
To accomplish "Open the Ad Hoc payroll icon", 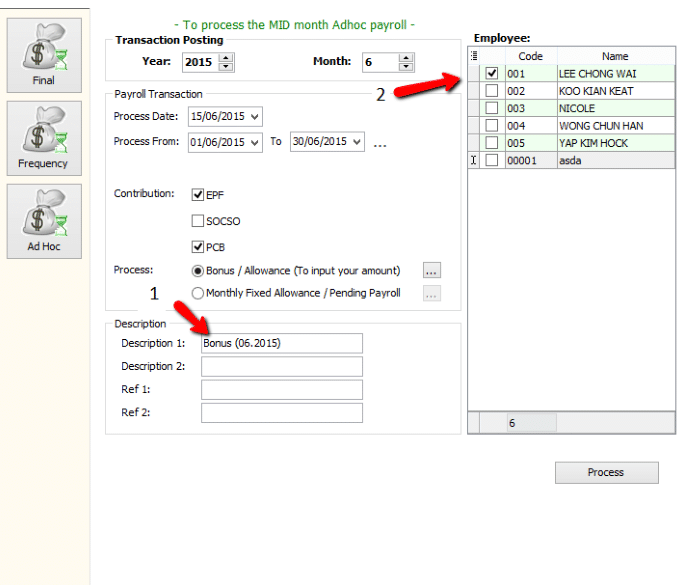I will pyautogui.click(x=44, y=220).
